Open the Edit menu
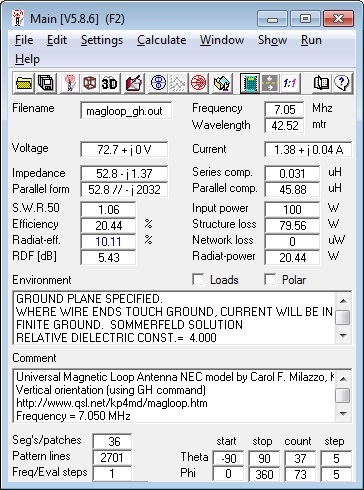The height and width of the screenshot is (490, 364). [x=57, y=40]
